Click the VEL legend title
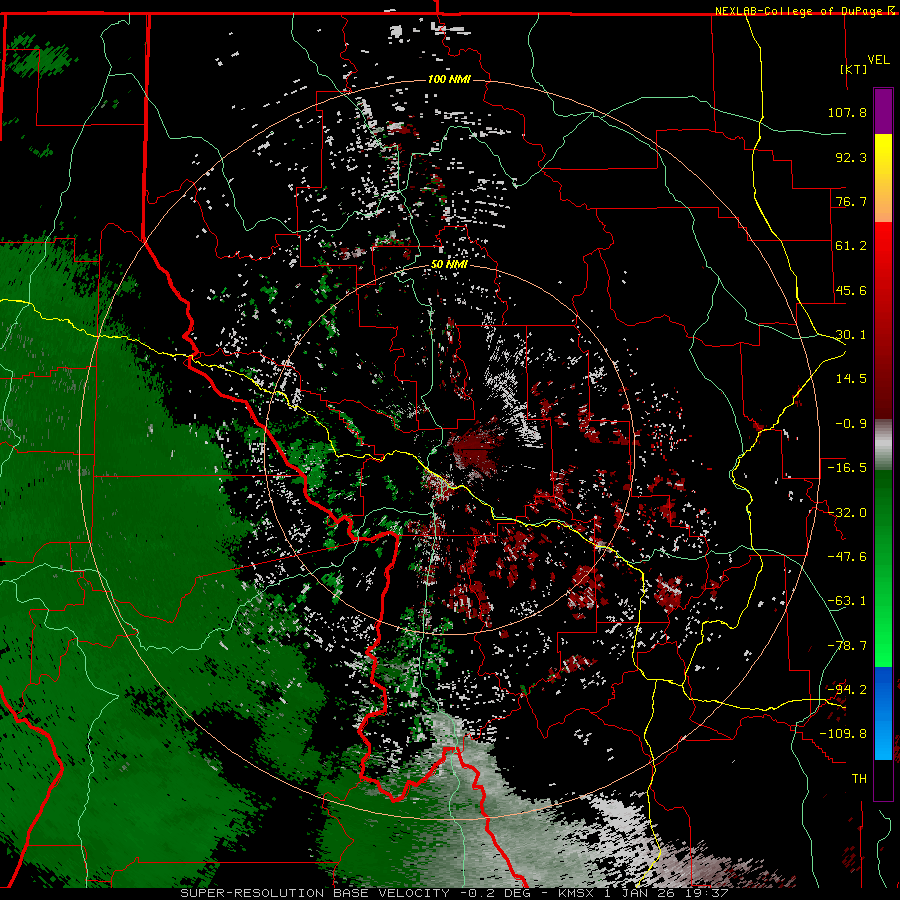Screen dimensions: 900x900 [x=878, y=60]
